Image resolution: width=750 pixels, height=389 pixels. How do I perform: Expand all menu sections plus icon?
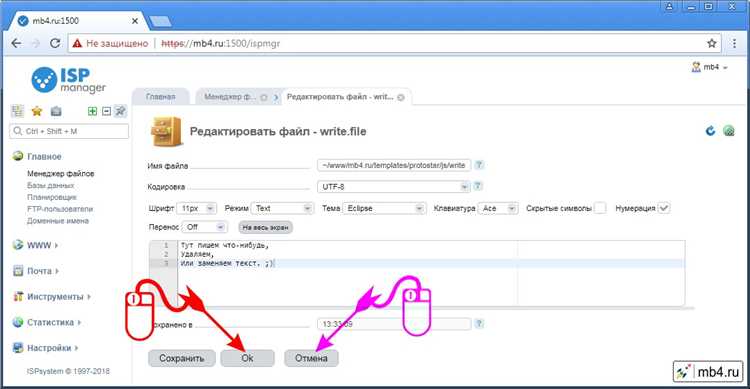click(x=92, y=111)
